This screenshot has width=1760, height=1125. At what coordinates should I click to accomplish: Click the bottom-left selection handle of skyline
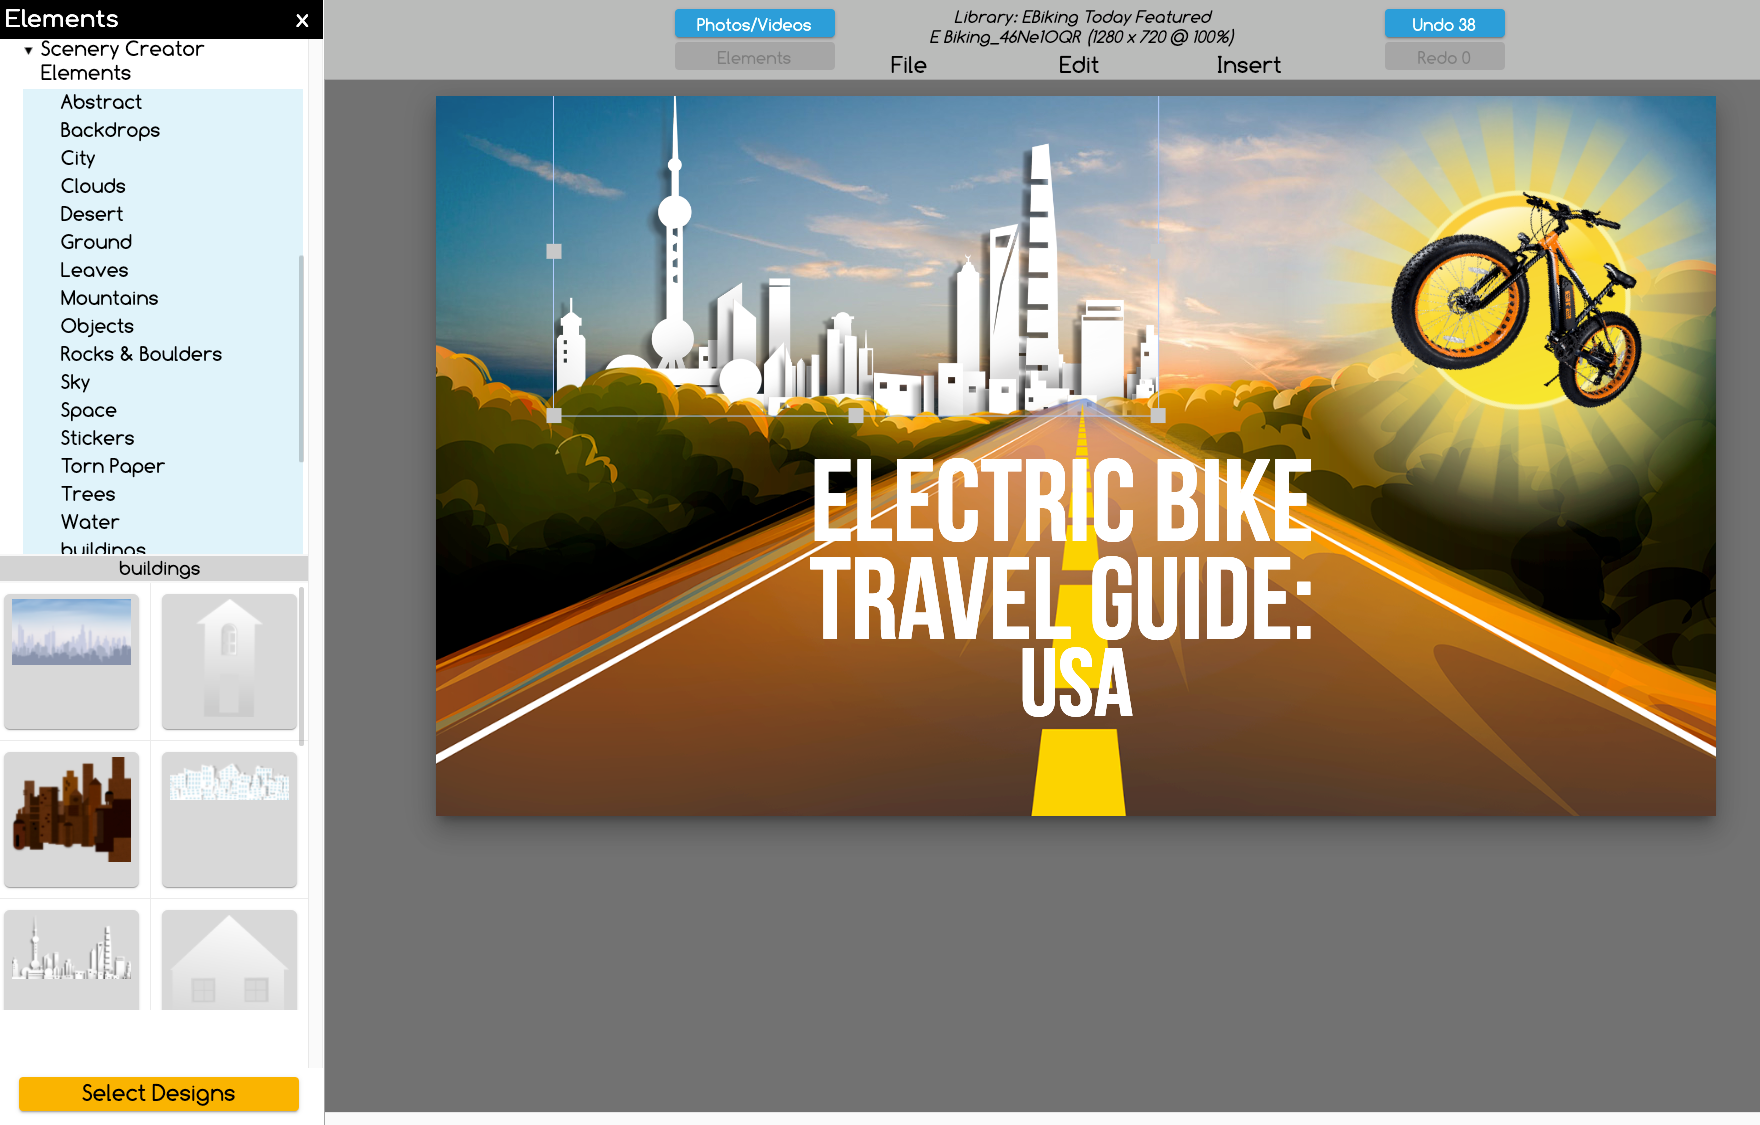tap(554, 416)
